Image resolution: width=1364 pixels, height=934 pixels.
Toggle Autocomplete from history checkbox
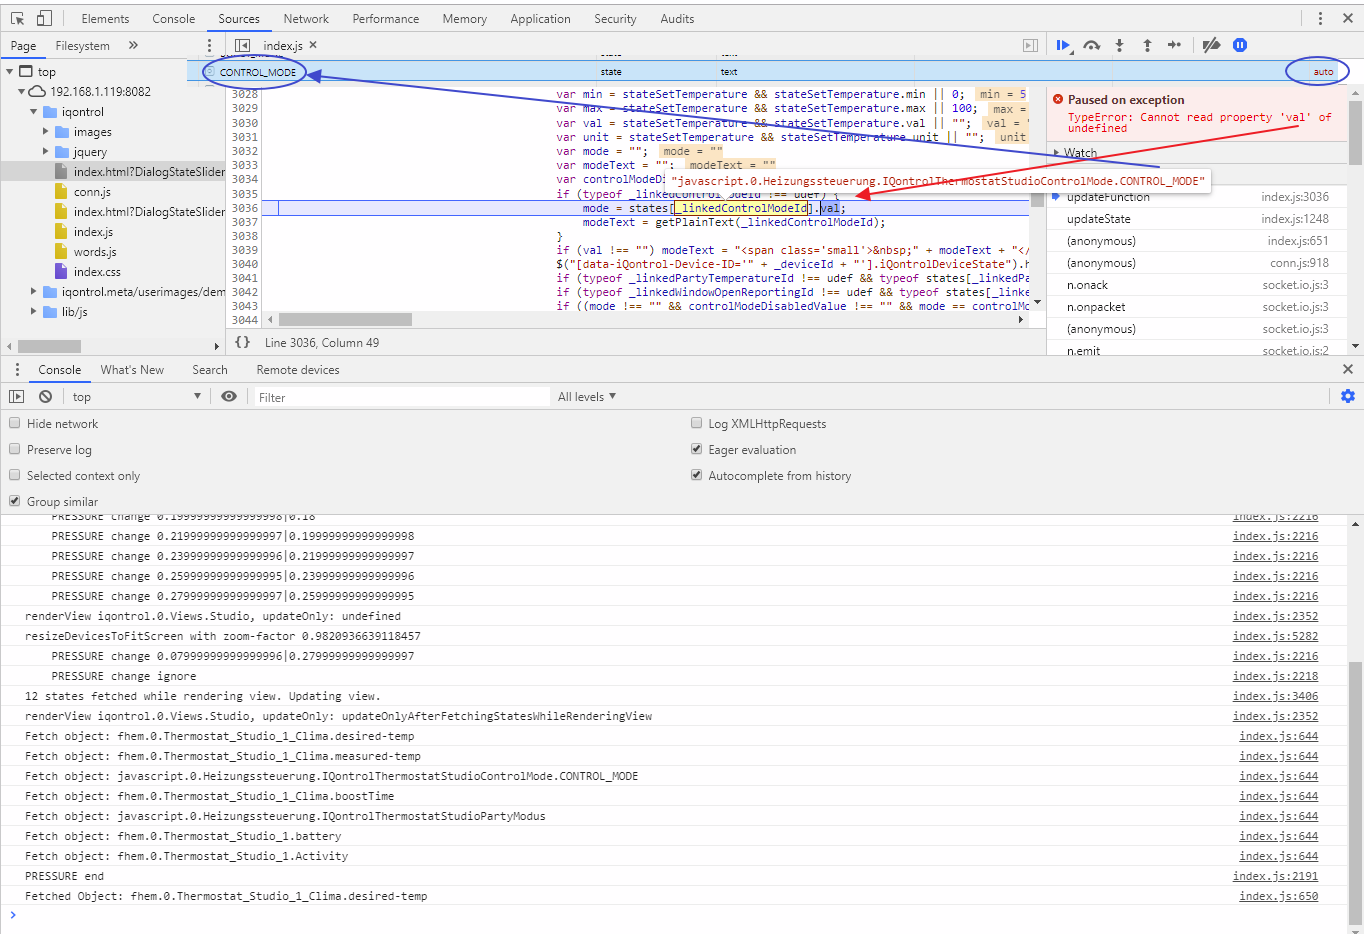[x=696, y=475]
